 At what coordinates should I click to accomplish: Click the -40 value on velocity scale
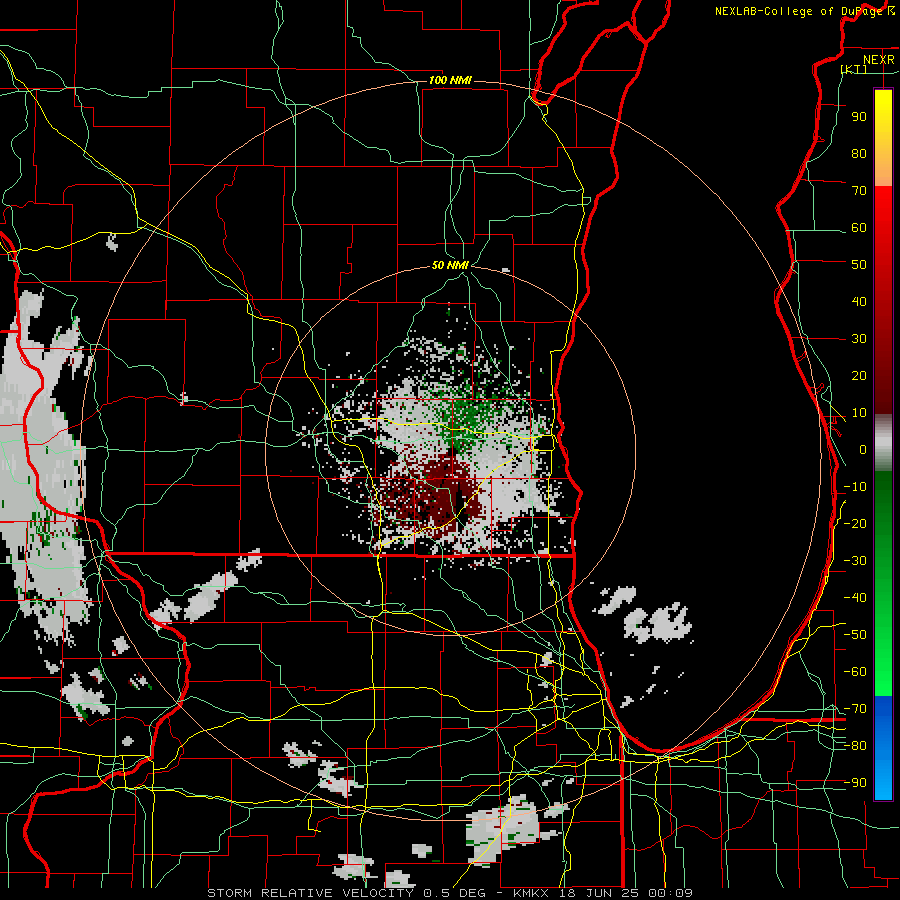(x=855, y=598)
